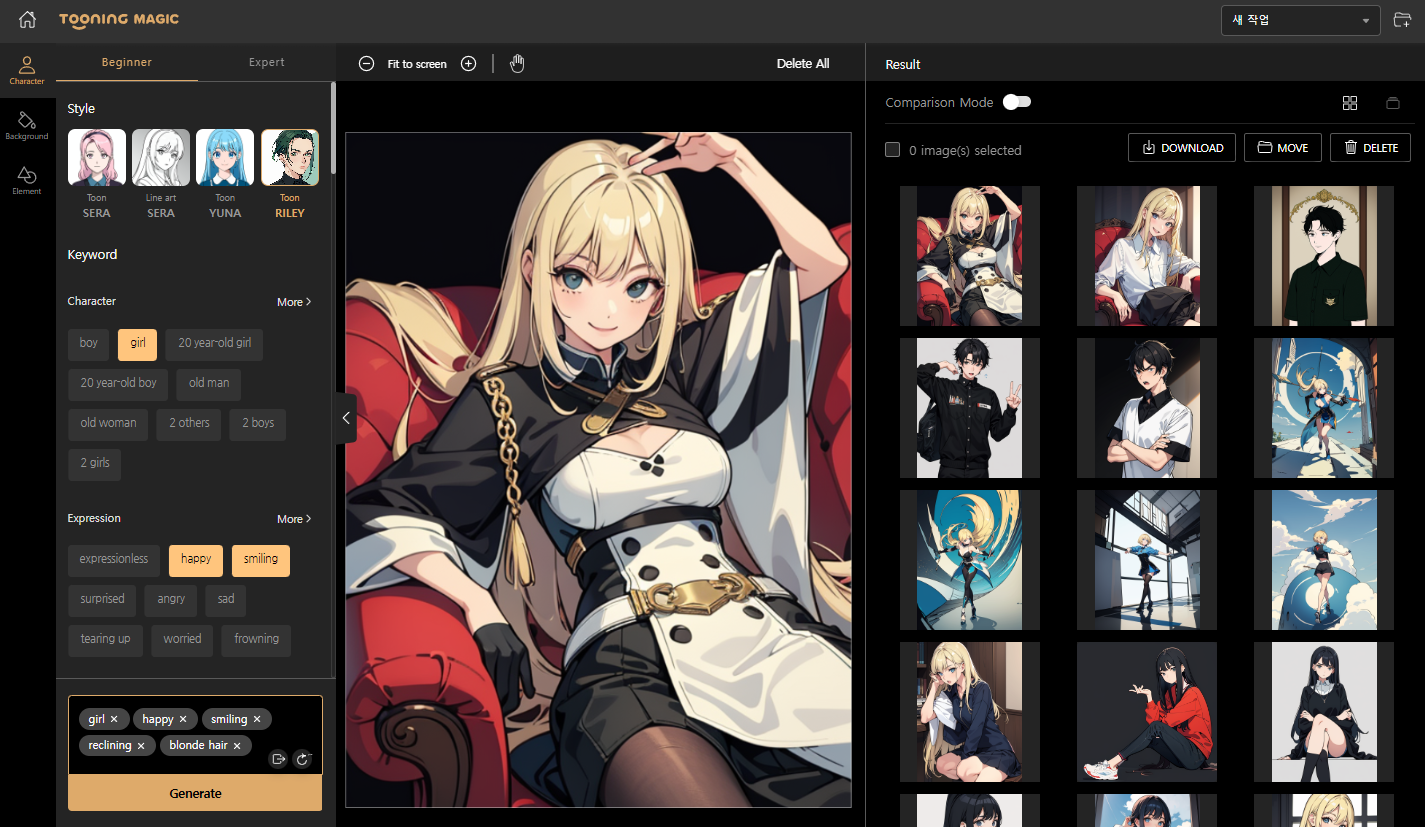Switch to the Expert tab
The height and width of the screenshot is (827, 1425).
point(267,62)
